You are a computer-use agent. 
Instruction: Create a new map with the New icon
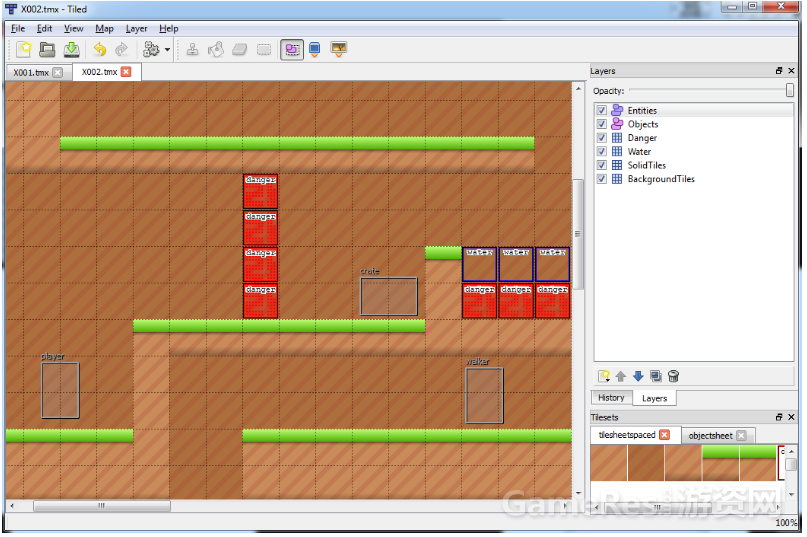coord(24,49)
